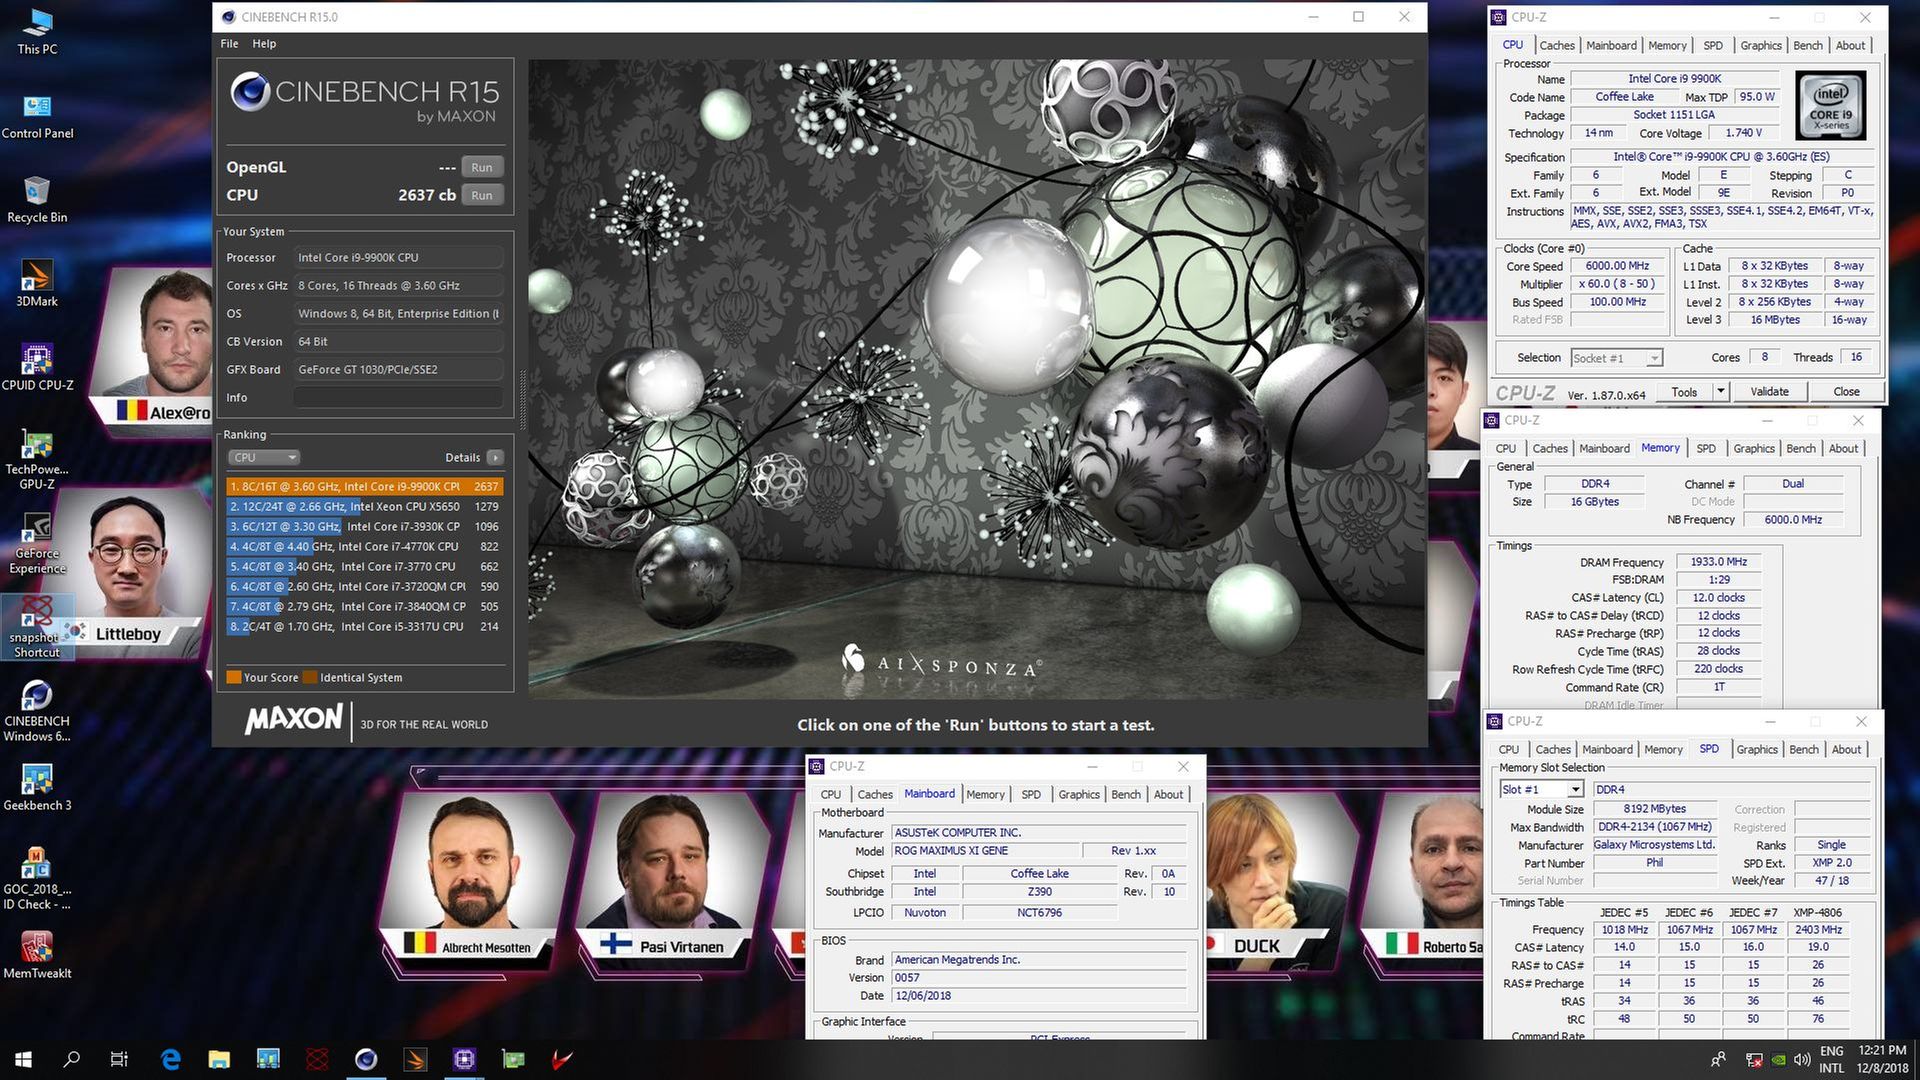Click the ENG INTL language indicator

tap(1832, 1059)
